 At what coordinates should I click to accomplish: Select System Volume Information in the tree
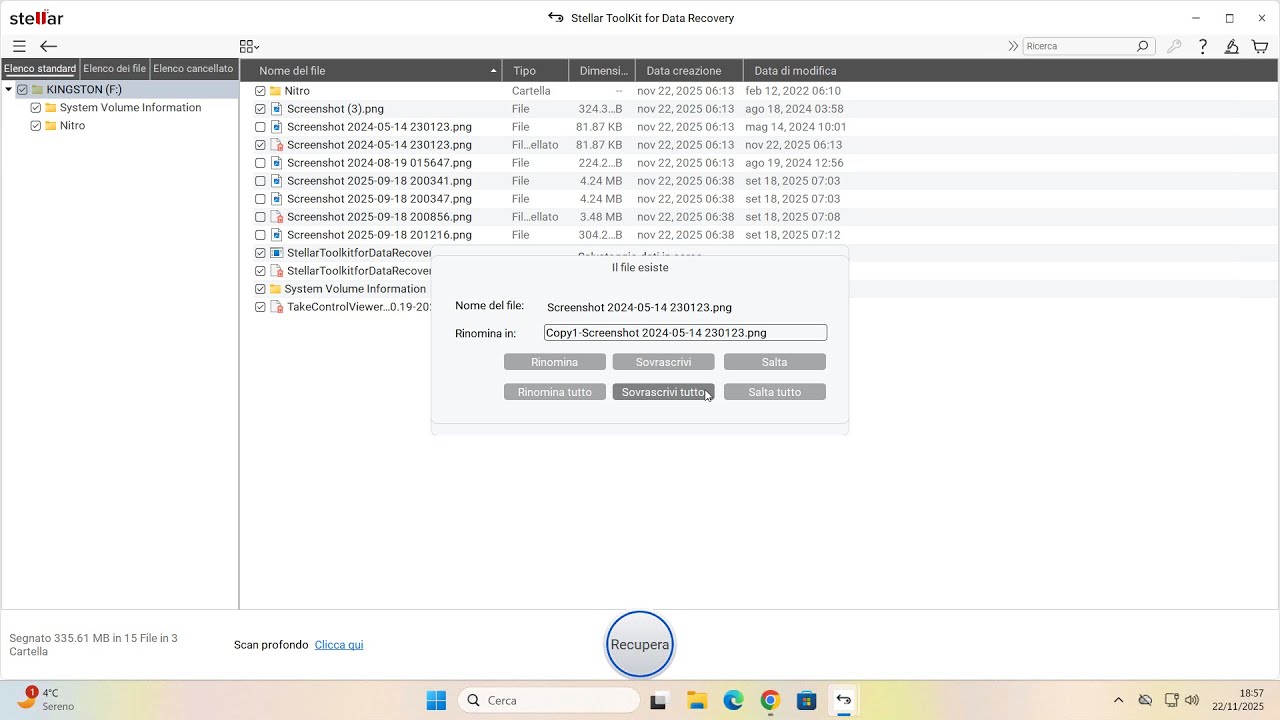point(130,108)
